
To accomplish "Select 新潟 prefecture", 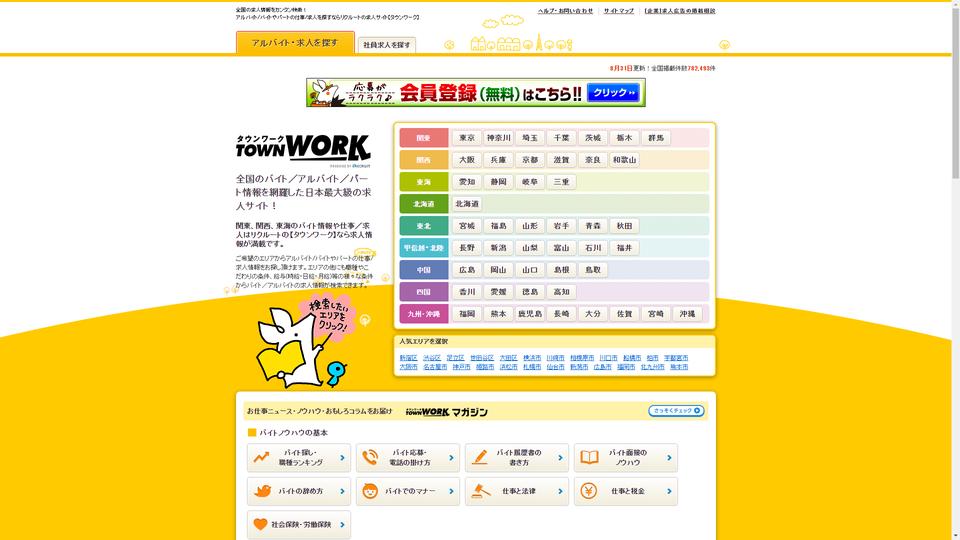I will (x=498, y=248).
